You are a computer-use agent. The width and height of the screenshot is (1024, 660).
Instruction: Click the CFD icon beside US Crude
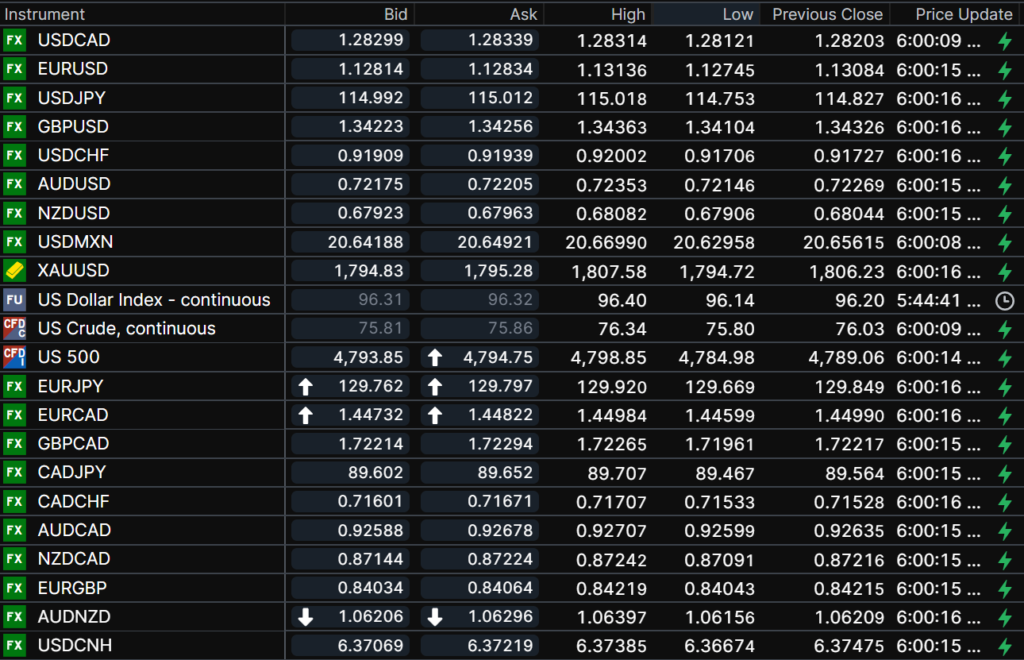coord(14,328)
